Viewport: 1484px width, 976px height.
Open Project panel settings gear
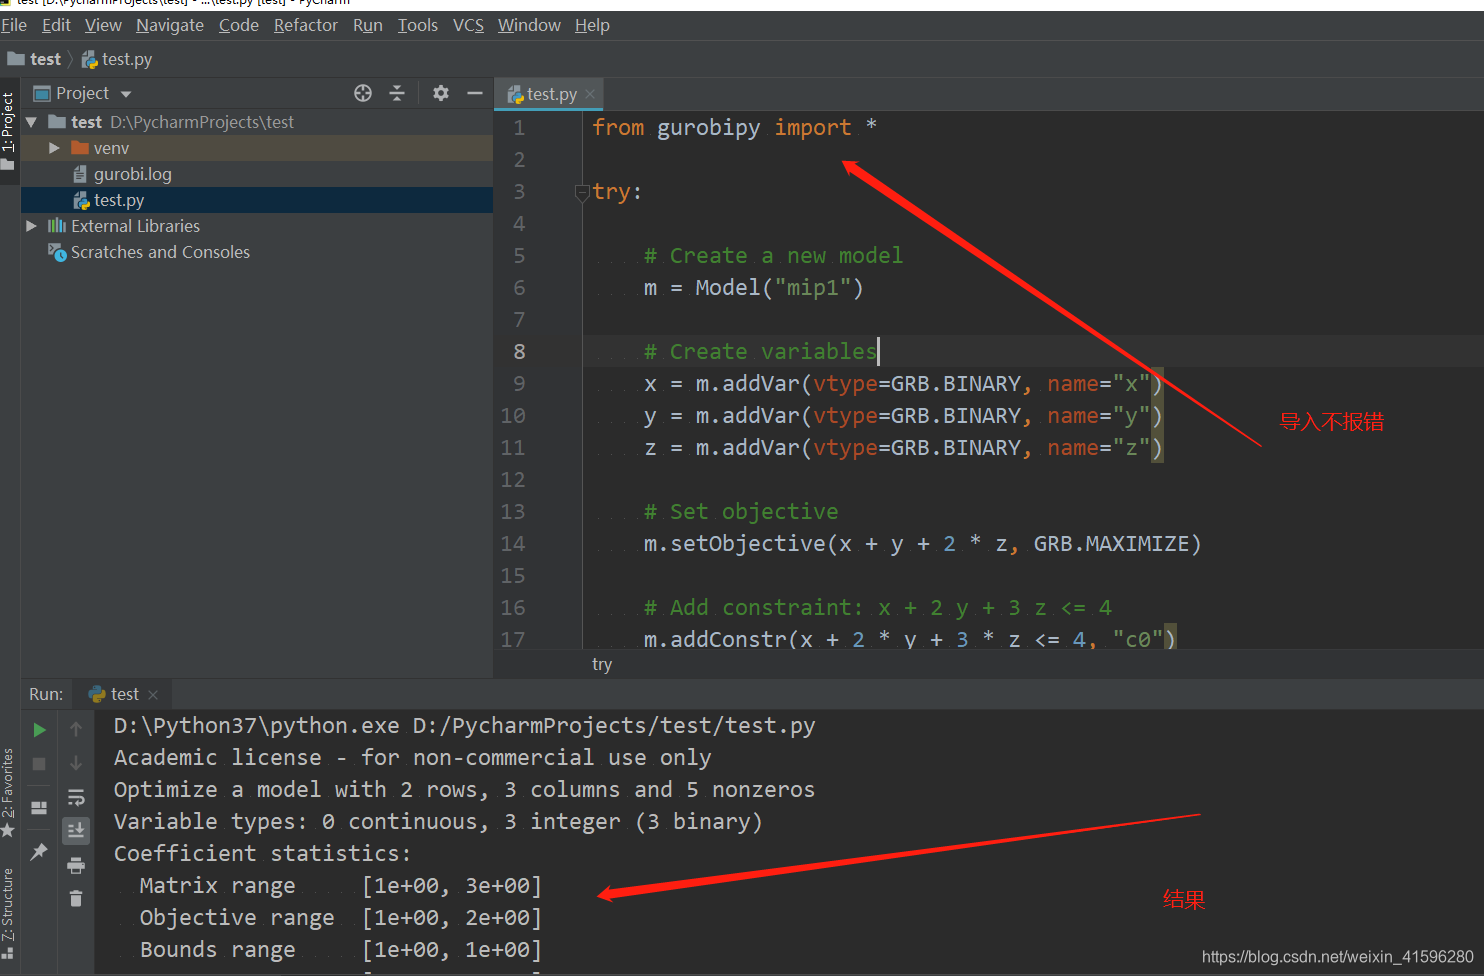click(441, 93)
